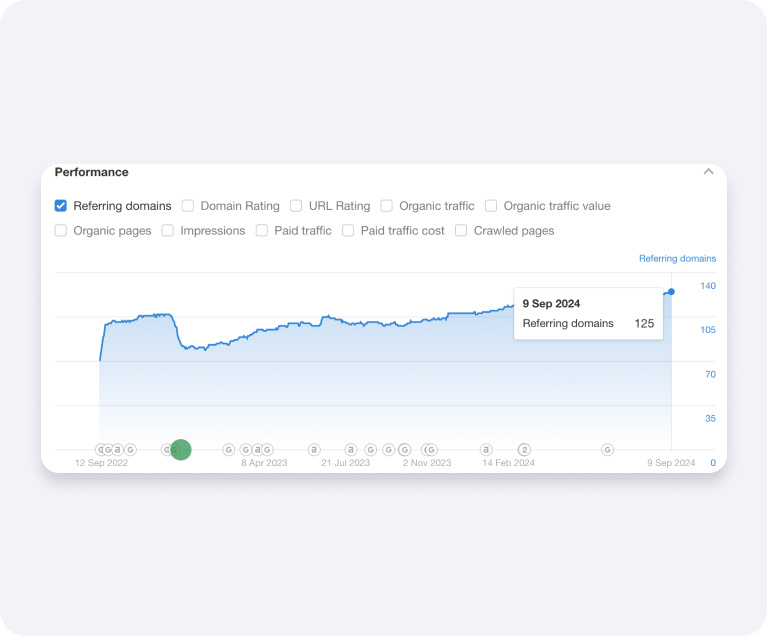Click the lone G update marker between Feb and Sep 2024
Image resolution: width=767 pixels, height=636 pixels.
[607, 450]
